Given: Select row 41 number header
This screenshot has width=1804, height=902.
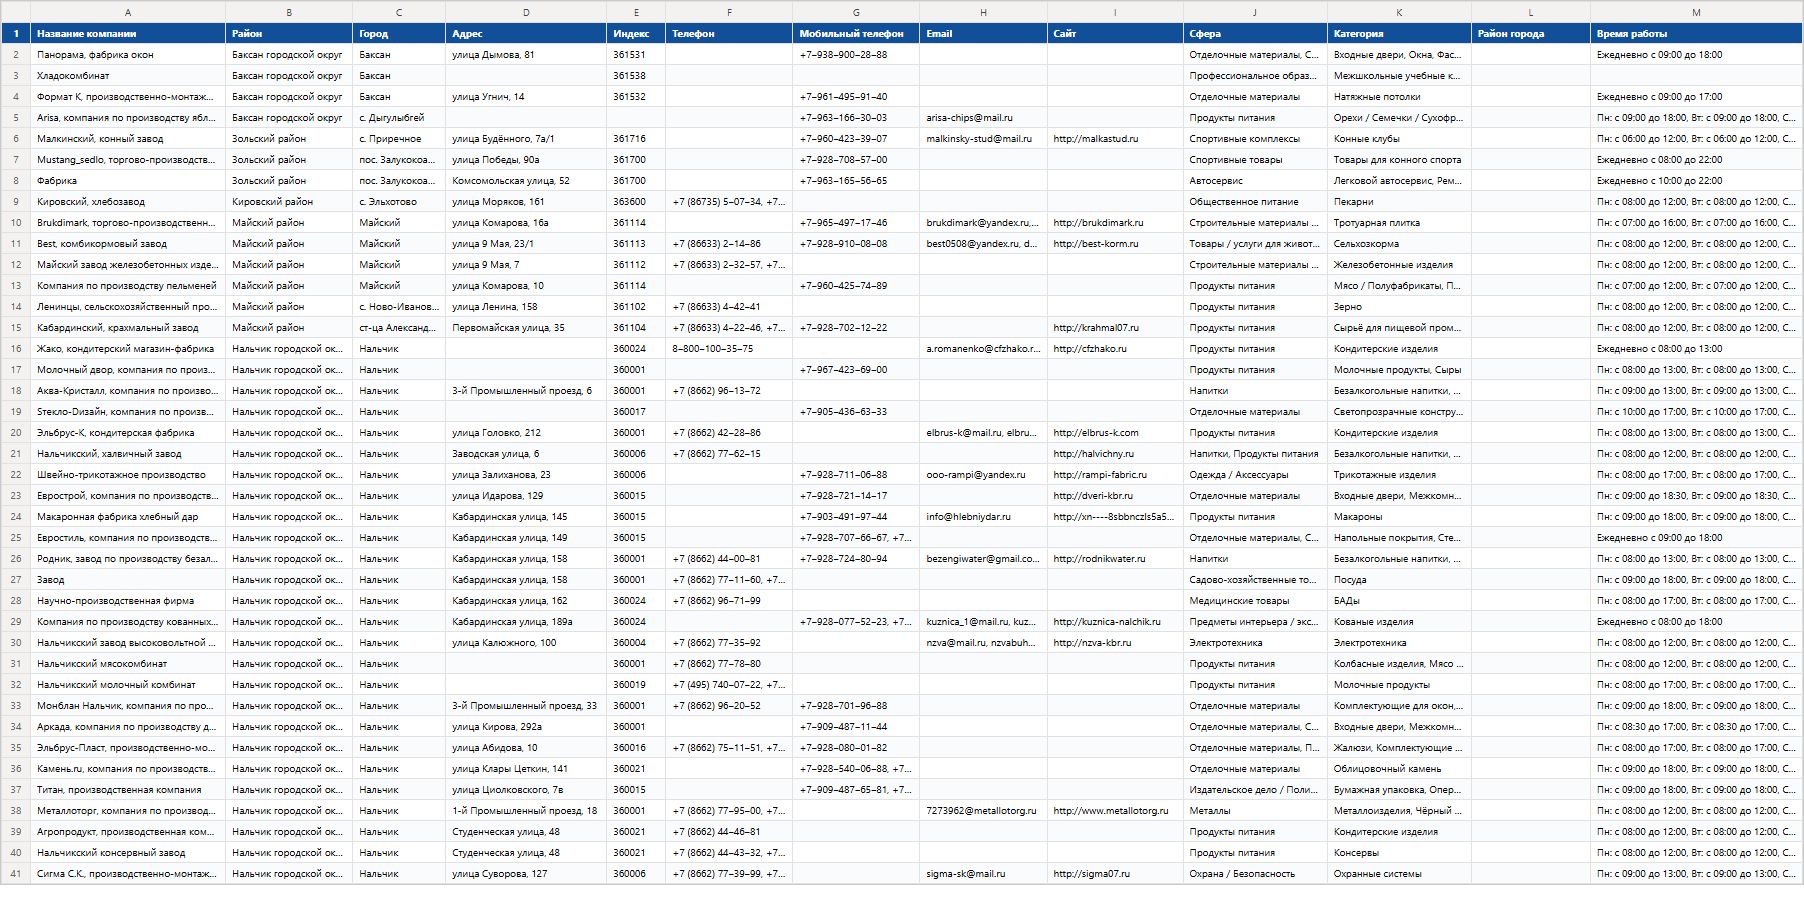Looking at the screenshot, I should [x=16, y=873].
